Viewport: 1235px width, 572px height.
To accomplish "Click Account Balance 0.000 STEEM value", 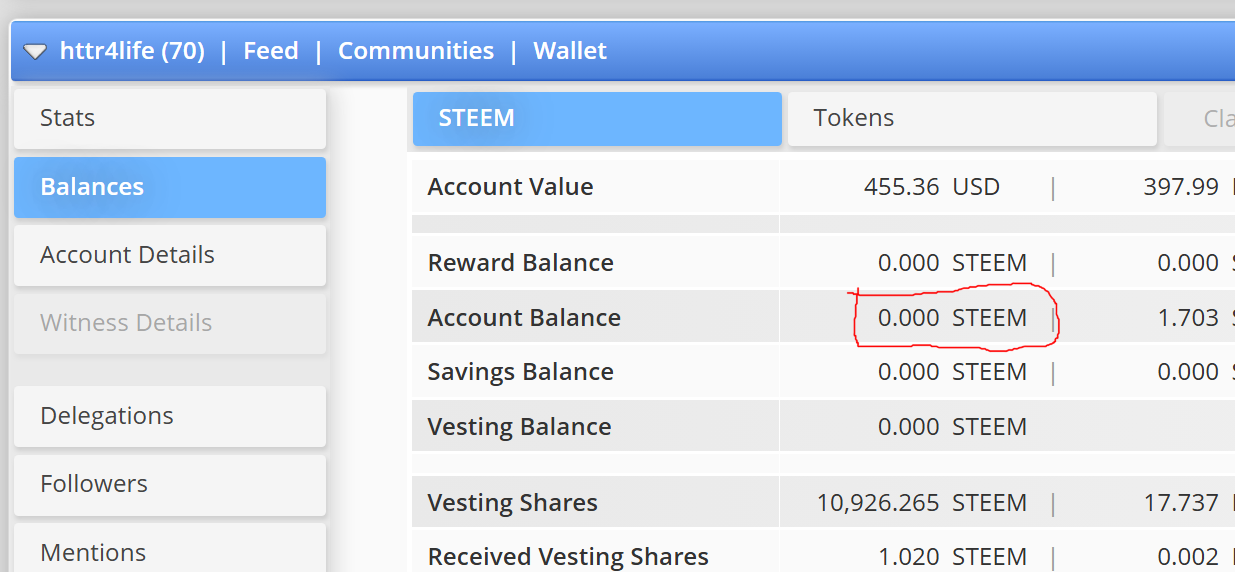I will pyautogui.click(x=952, y=318).
